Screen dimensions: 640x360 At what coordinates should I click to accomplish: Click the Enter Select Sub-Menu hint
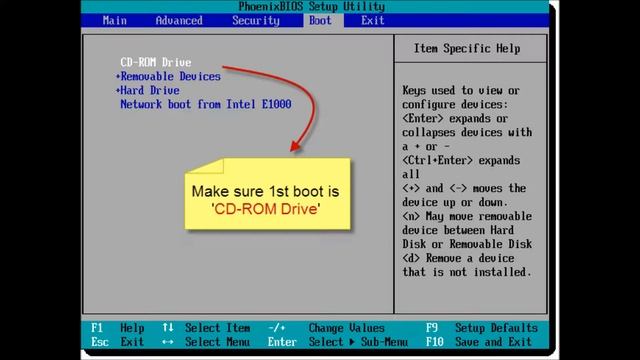338,342
